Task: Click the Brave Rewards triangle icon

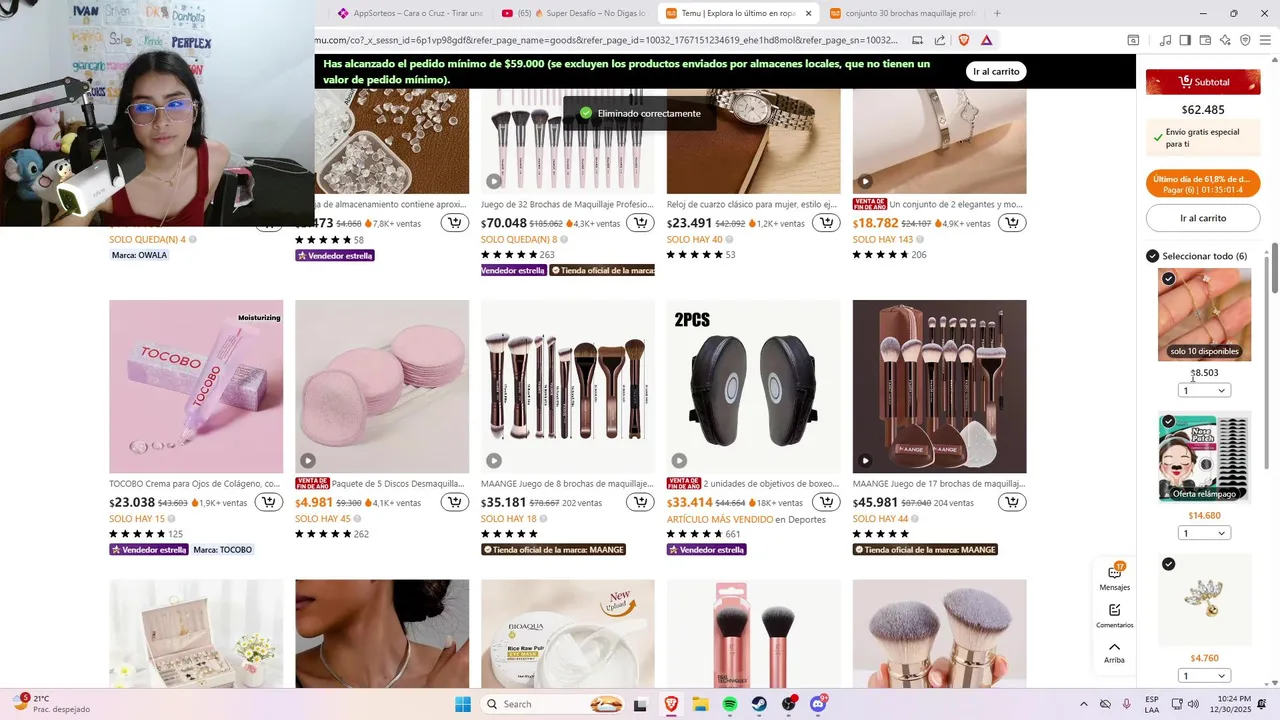Action: [x=987, y=40]
